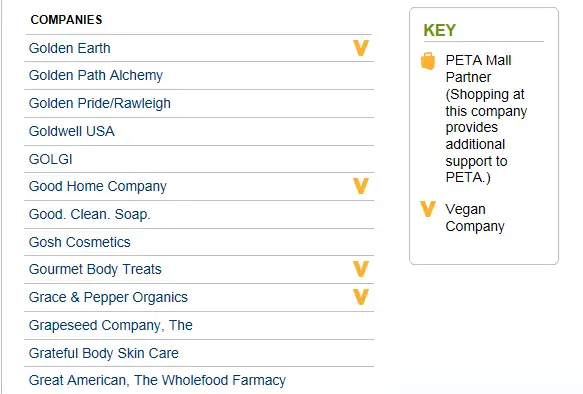Click Great American, The Wholefood Farmacy link
This screenshot has height=394, width=583.
[x=157, y=380]
